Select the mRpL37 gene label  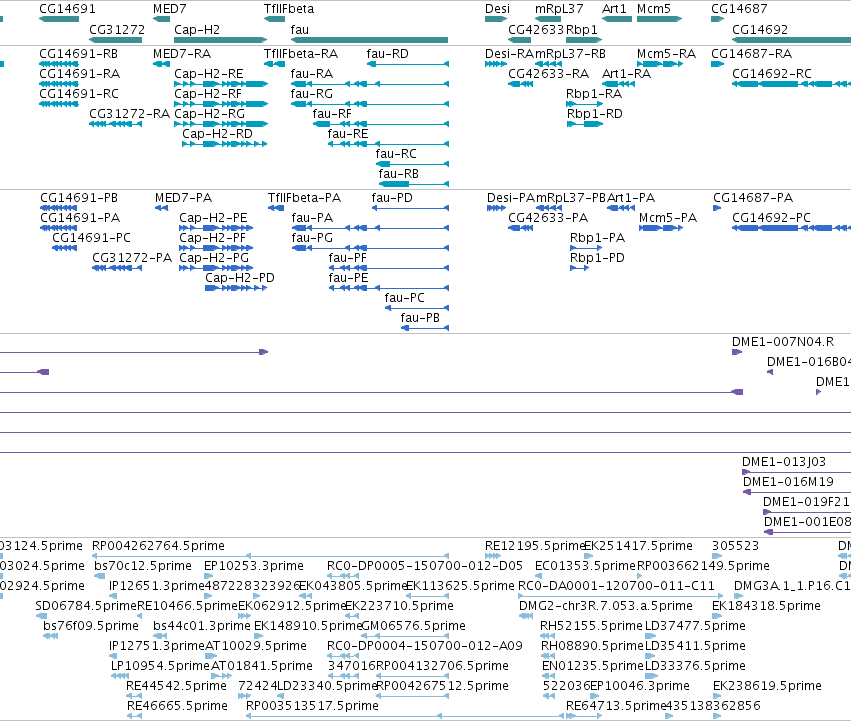tap(559, 9)
